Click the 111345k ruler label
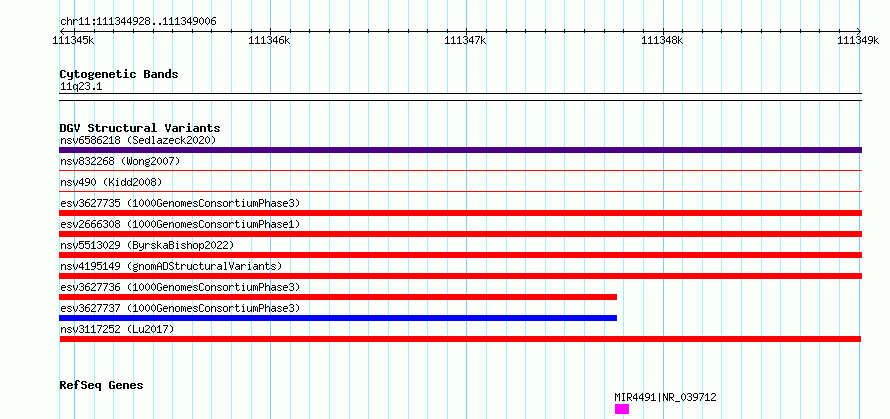The image size is (890, 419). 74,40
